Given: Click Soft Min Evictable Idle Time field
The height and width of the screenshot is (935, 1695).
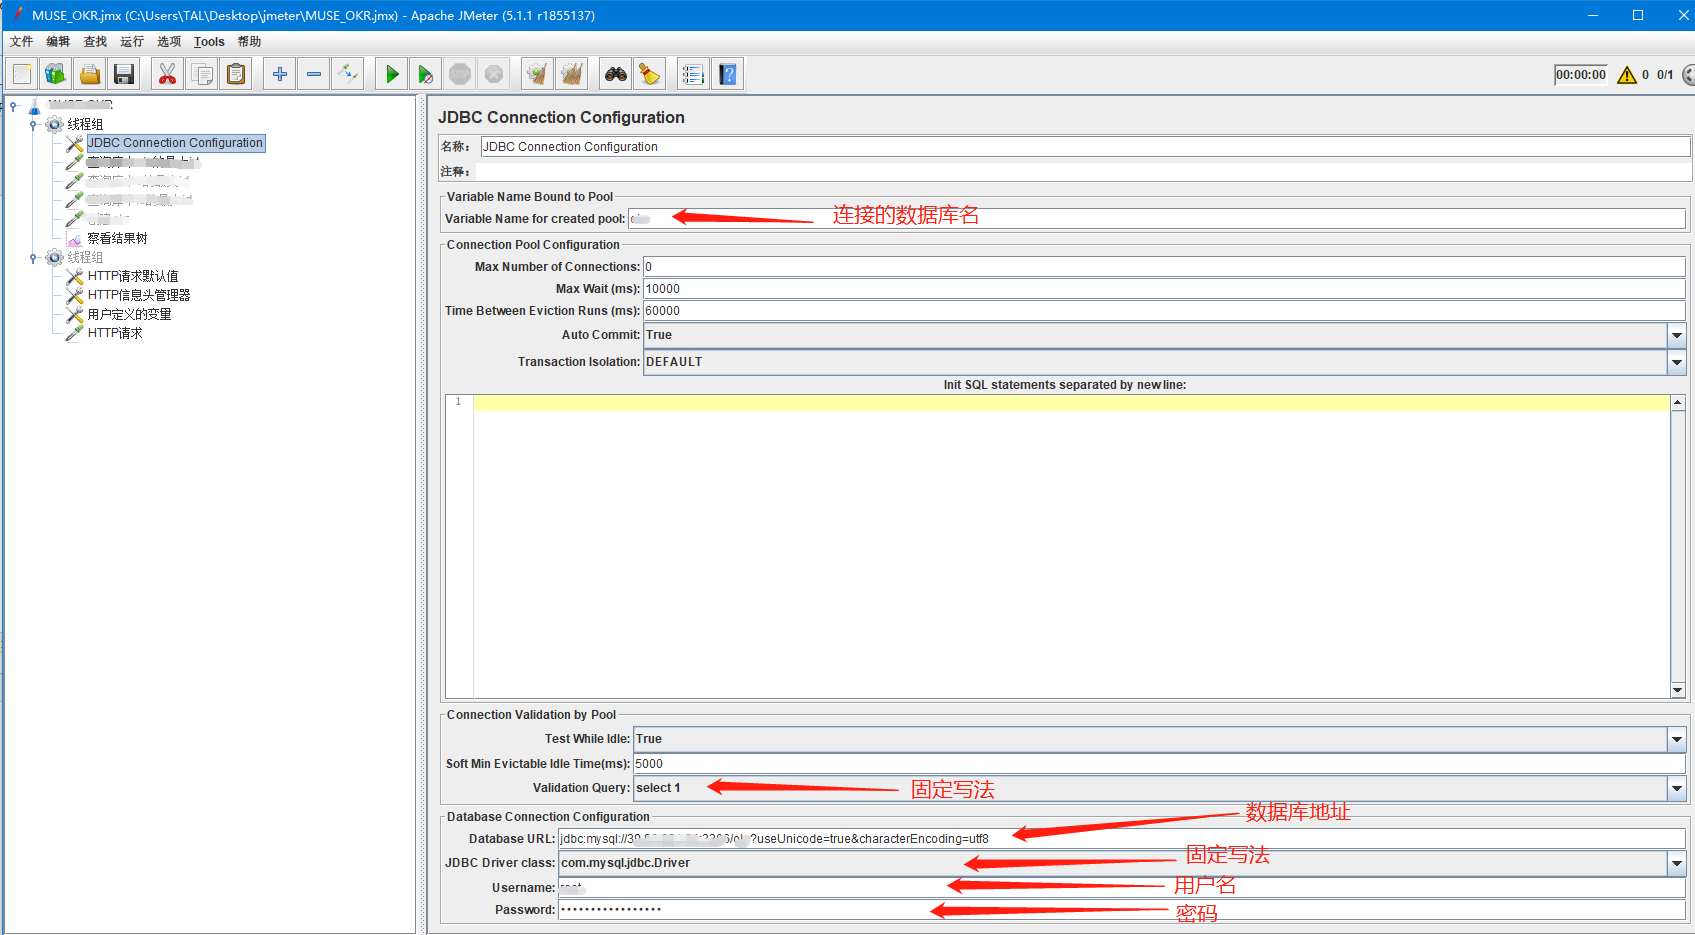Looking at the screenshot, I should point(1159,764).
